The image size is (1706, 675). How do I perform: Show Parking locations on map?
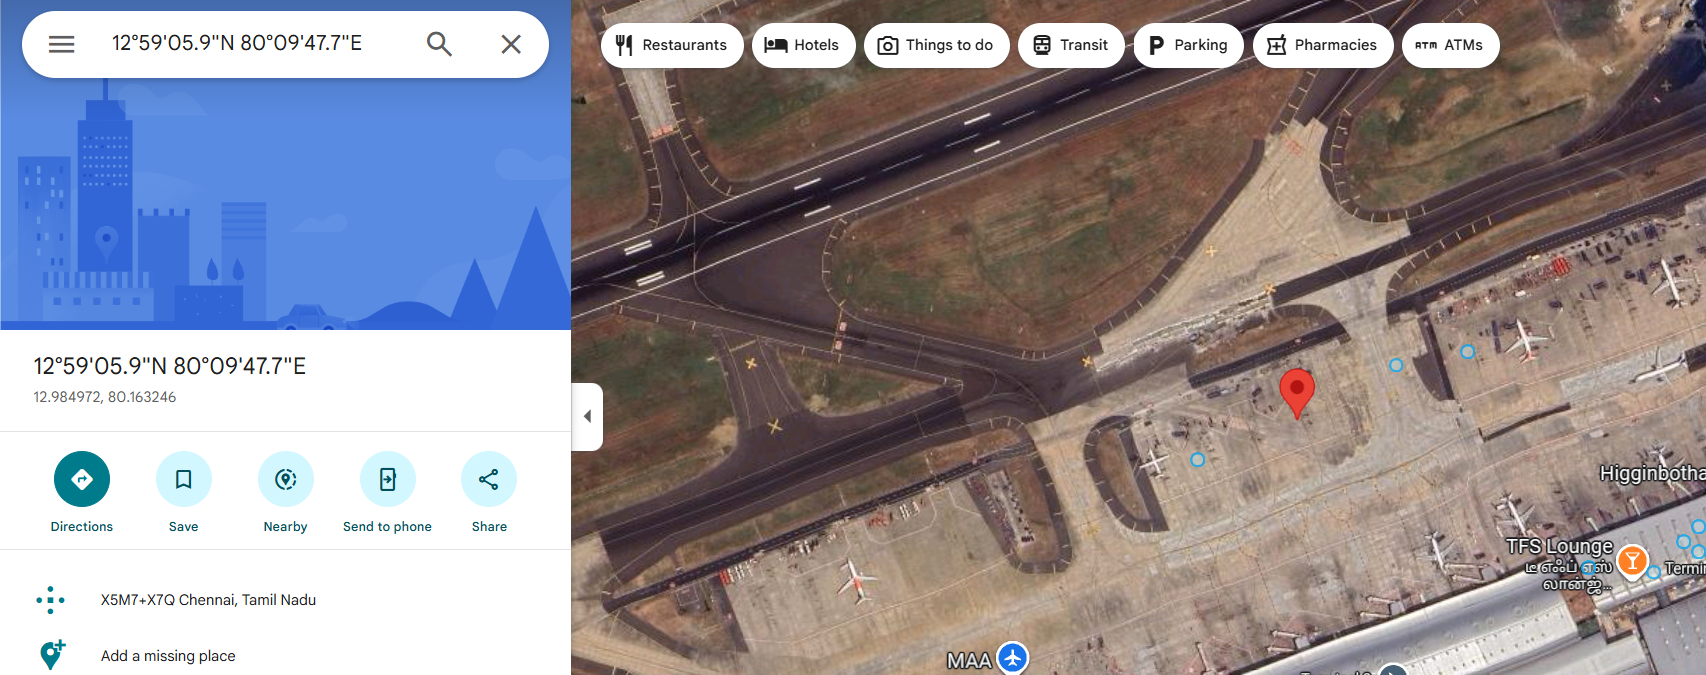[x=1188, y=45]
